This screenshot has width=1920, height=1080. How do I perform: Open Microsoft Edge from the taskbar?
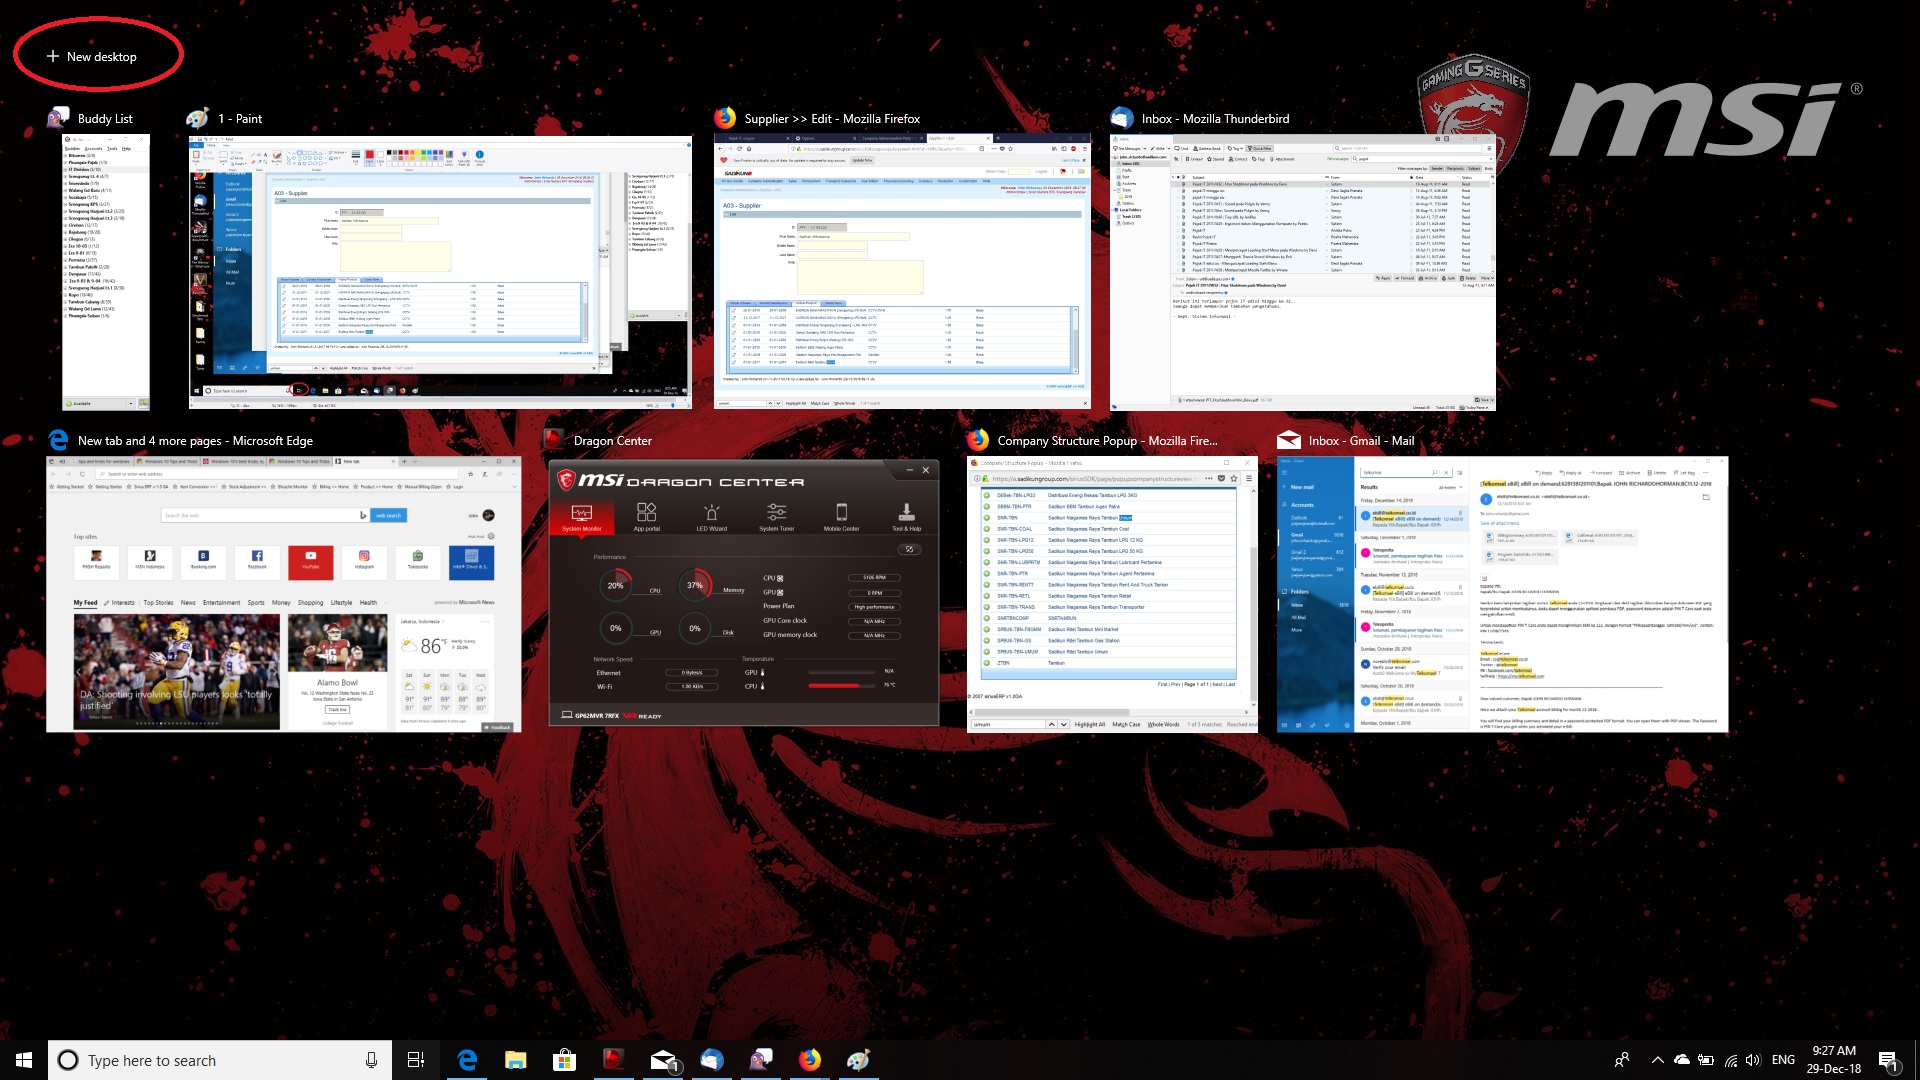tap(467, 1060)
